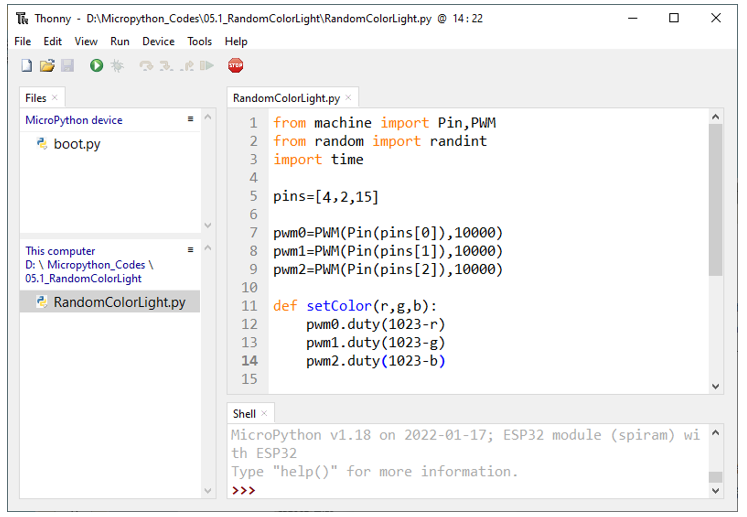Screen dimensions: 747x517
Task: Open This computer panel hamburger menu
Action: [x=191, y=249]
